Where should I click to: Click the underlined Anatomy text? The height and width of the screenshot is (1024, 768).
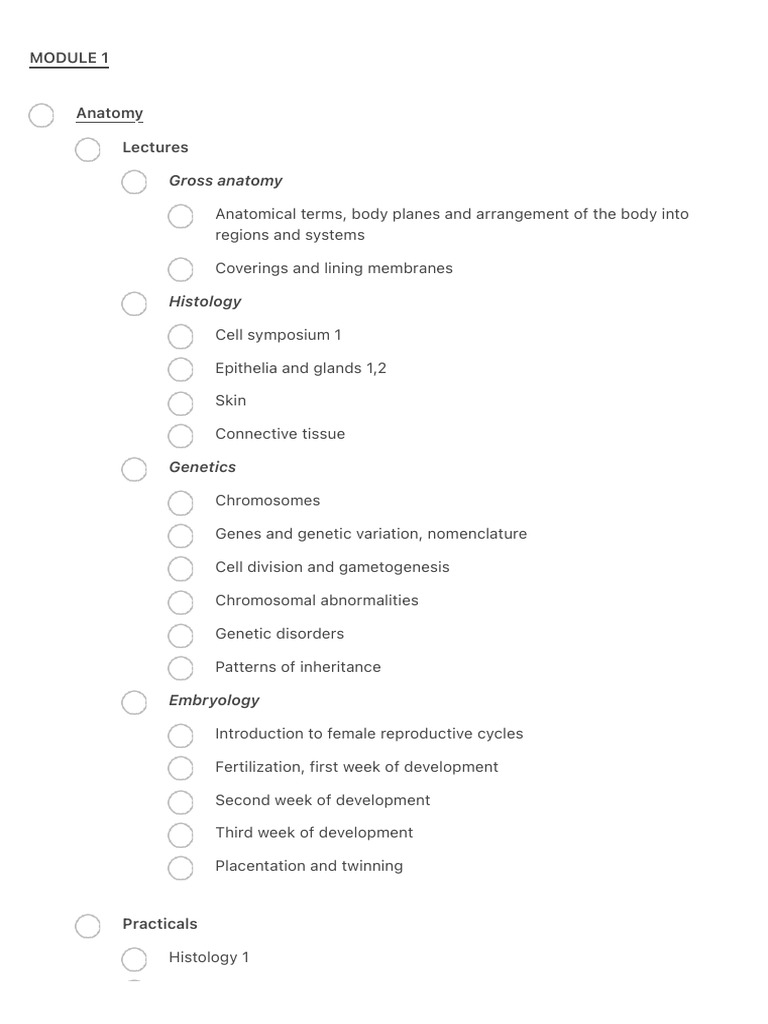click(109, 113)
